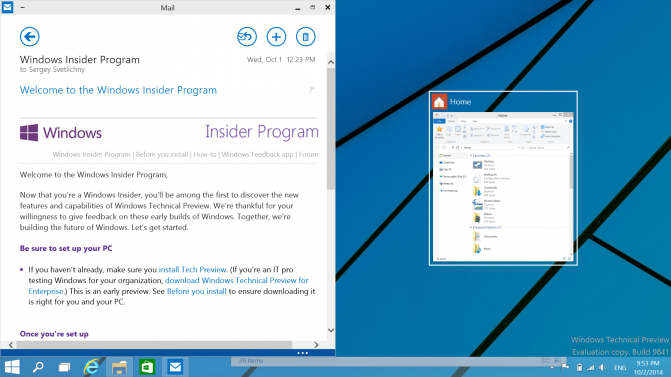This screenshot has width=671, height=377.
Task: Open the 'Before you install' header link
Action: point(162,154)
